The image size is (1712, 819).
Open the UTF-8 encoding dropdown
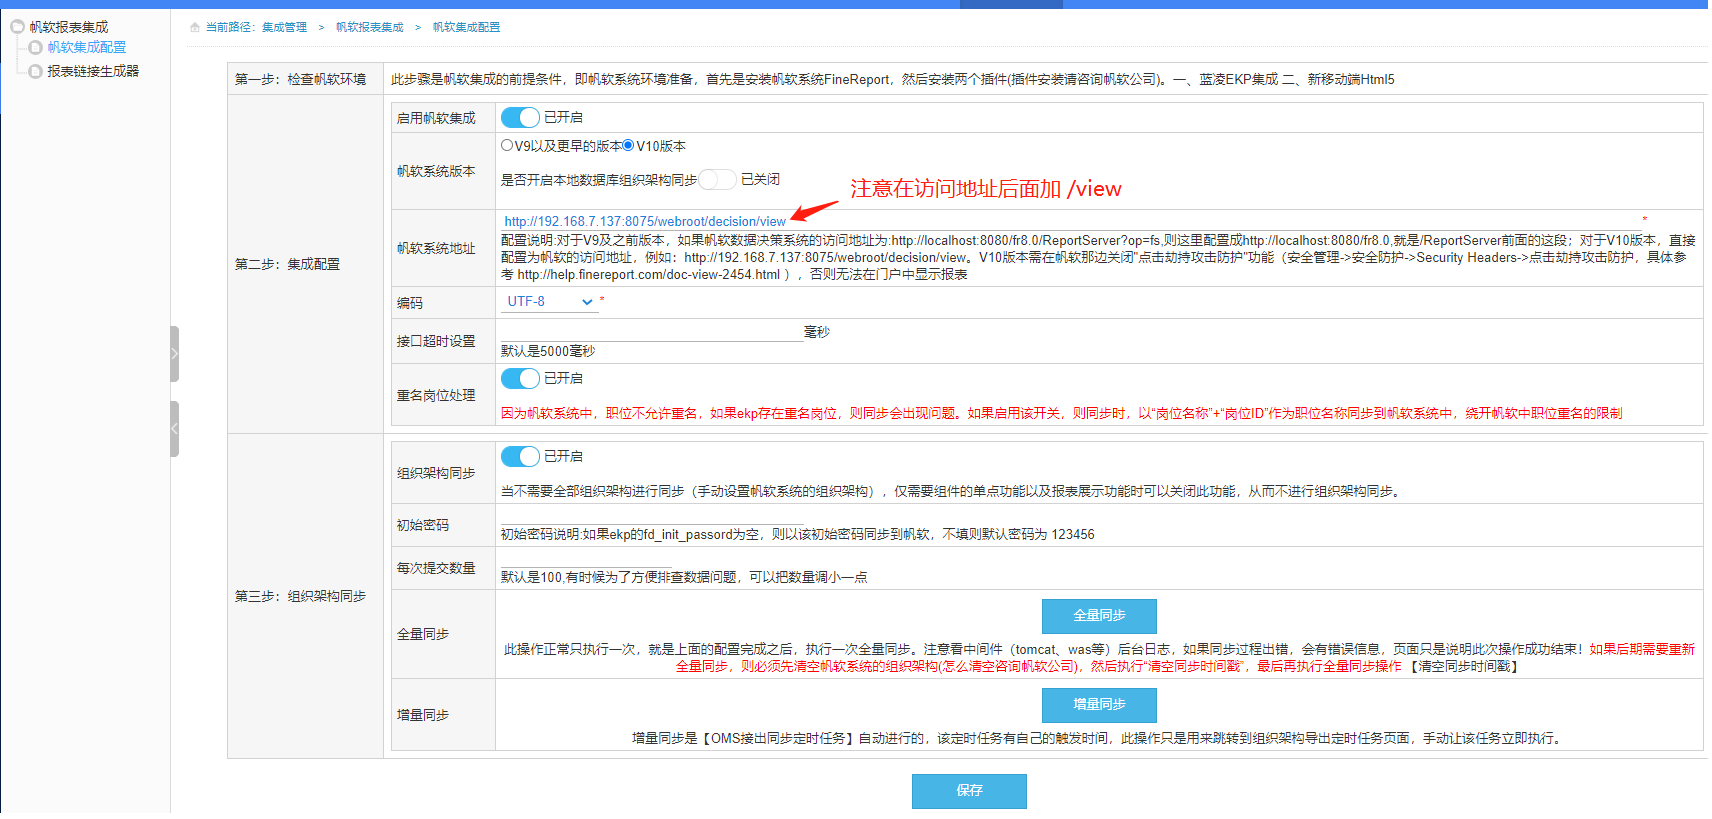(548, 302)
